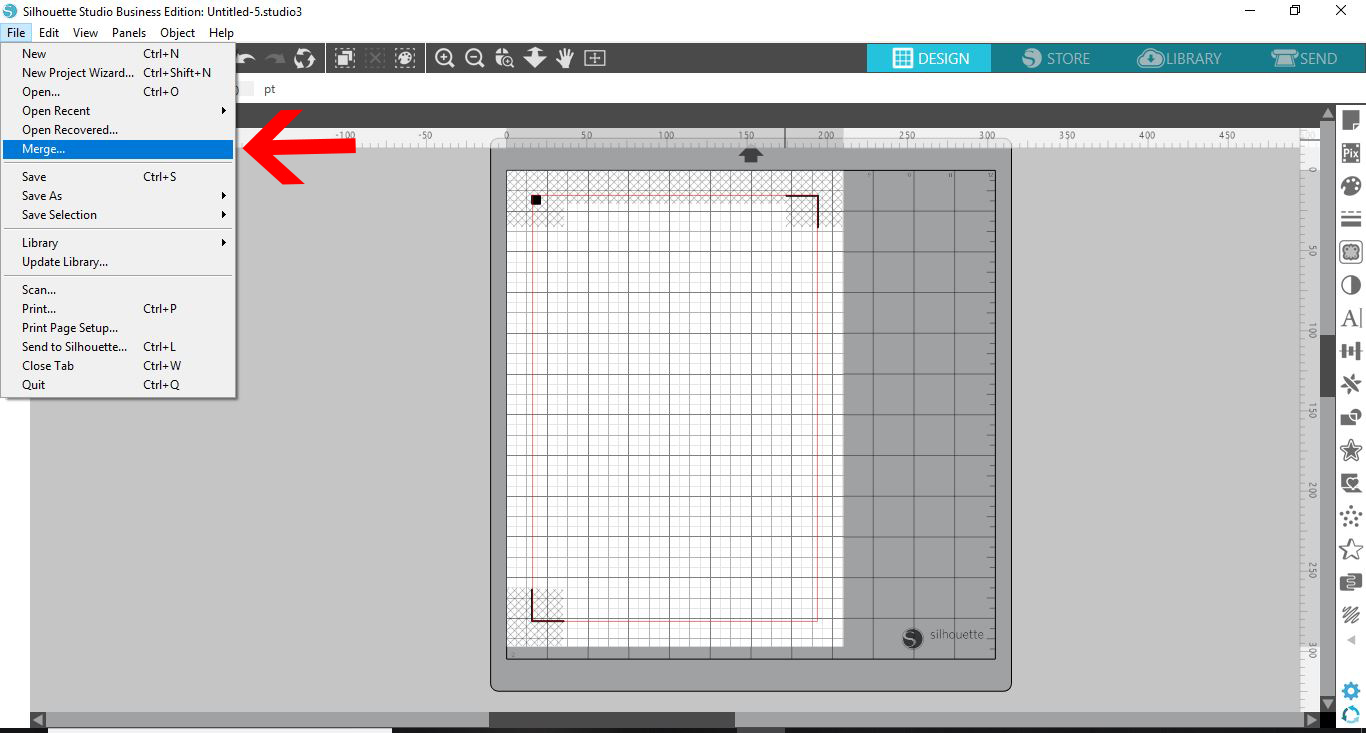The image size is (1366, 733).
Task: Expand the Save As submenu
Action: tap(117, 196)
